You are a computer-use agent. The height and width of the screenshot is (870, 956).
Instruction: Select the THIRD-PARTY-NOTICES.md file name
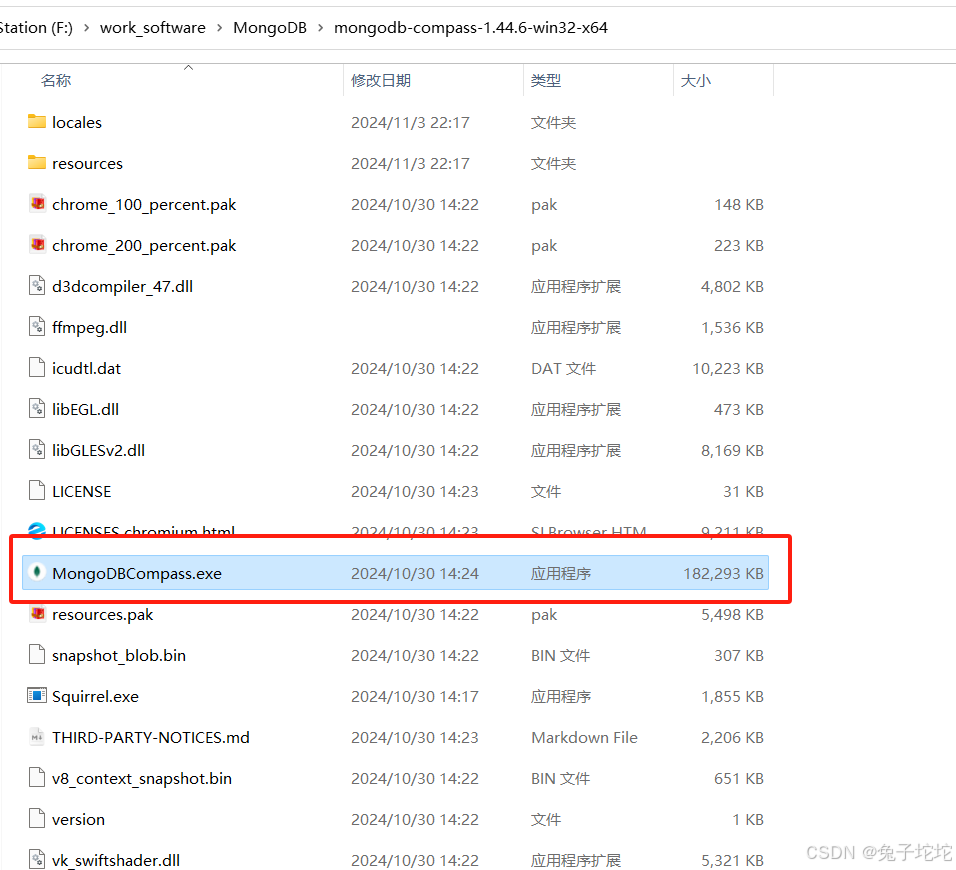[x=151, y=737]
